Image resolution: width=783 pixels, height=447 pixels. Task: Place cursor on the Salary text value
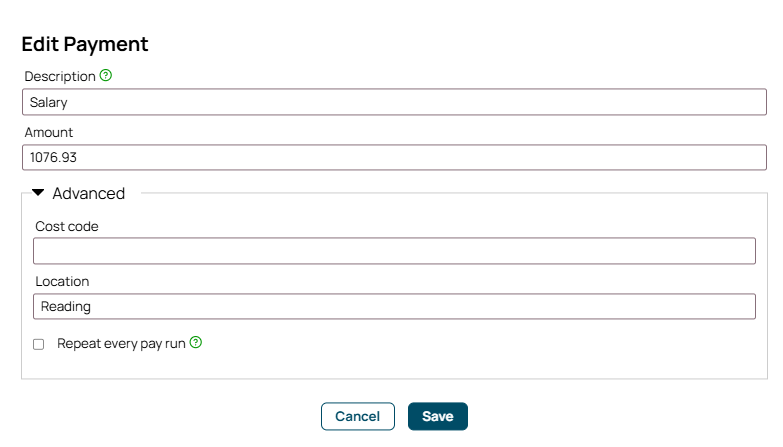48,102
